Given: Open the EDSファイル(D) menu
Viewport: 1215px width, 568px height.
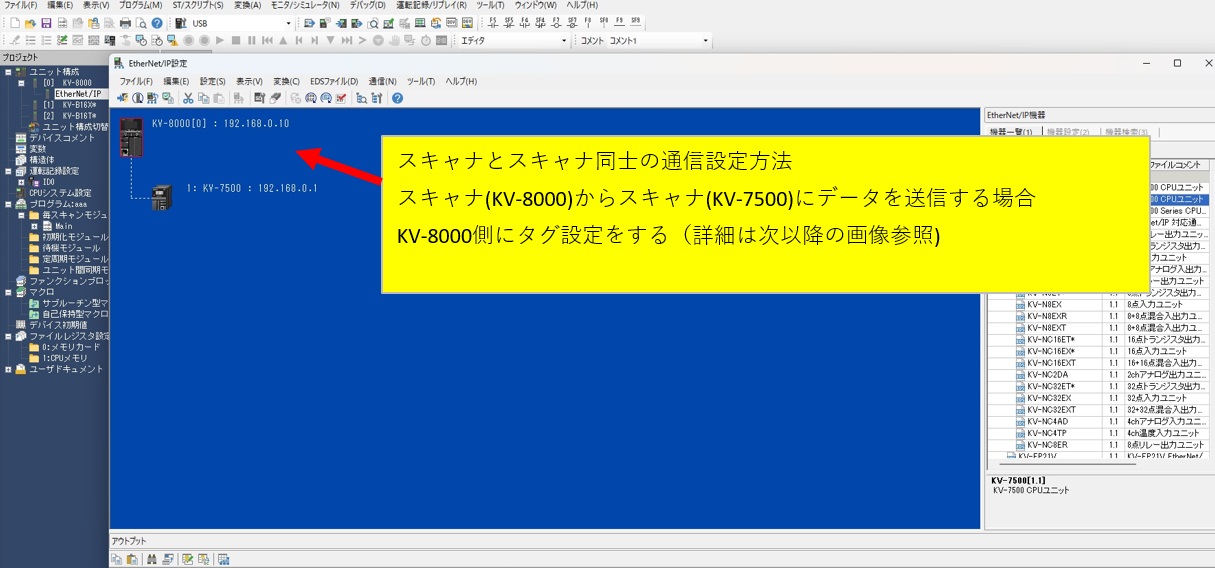Looking at the screenshot, I should tap(333, 81).
